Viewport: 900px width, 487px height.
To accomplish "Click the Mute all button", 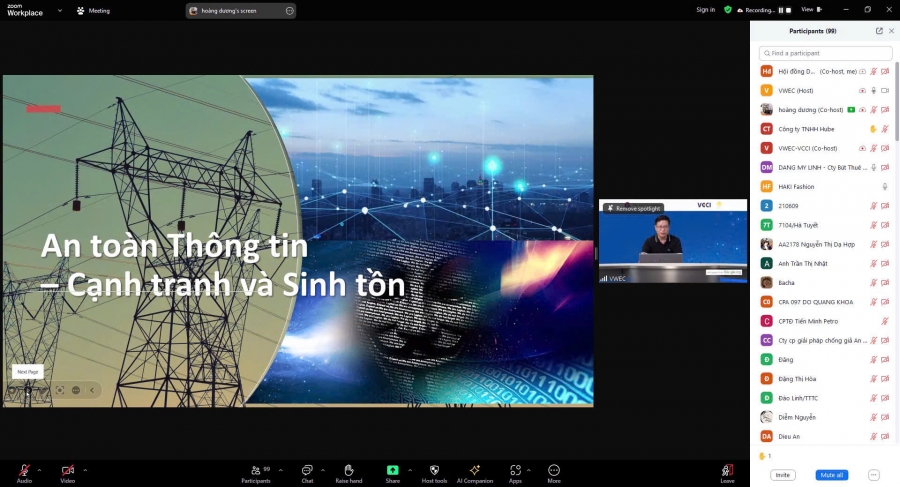I will 830,475.
